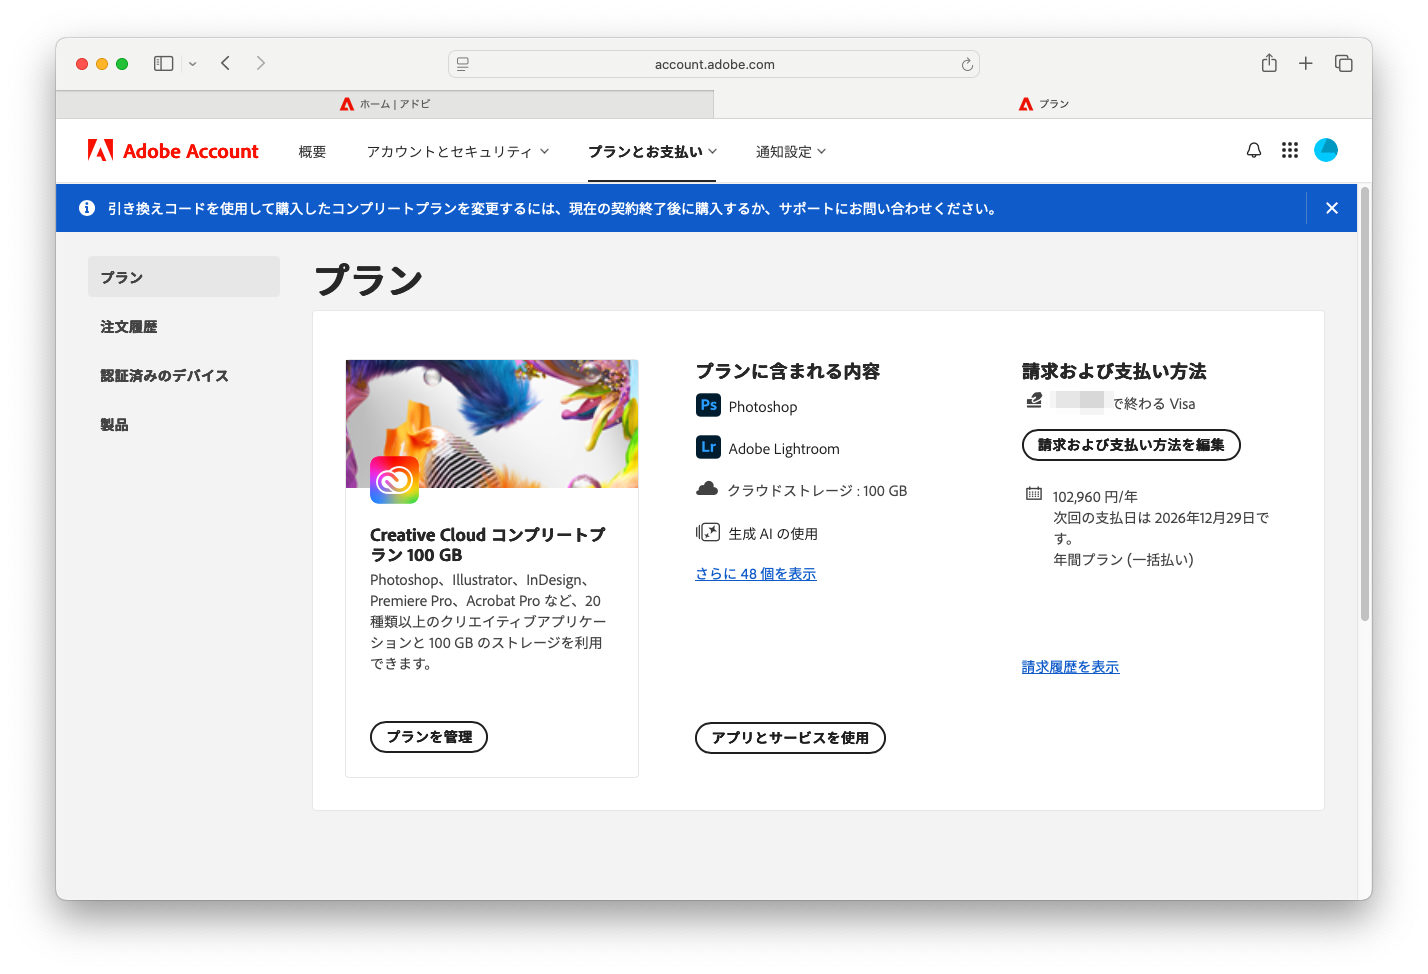The width and height of the screenshot is (1428, 974).
Task: Open the Adobe apps grid icon
Action: pyautogui.click(x=1290, y=150)
